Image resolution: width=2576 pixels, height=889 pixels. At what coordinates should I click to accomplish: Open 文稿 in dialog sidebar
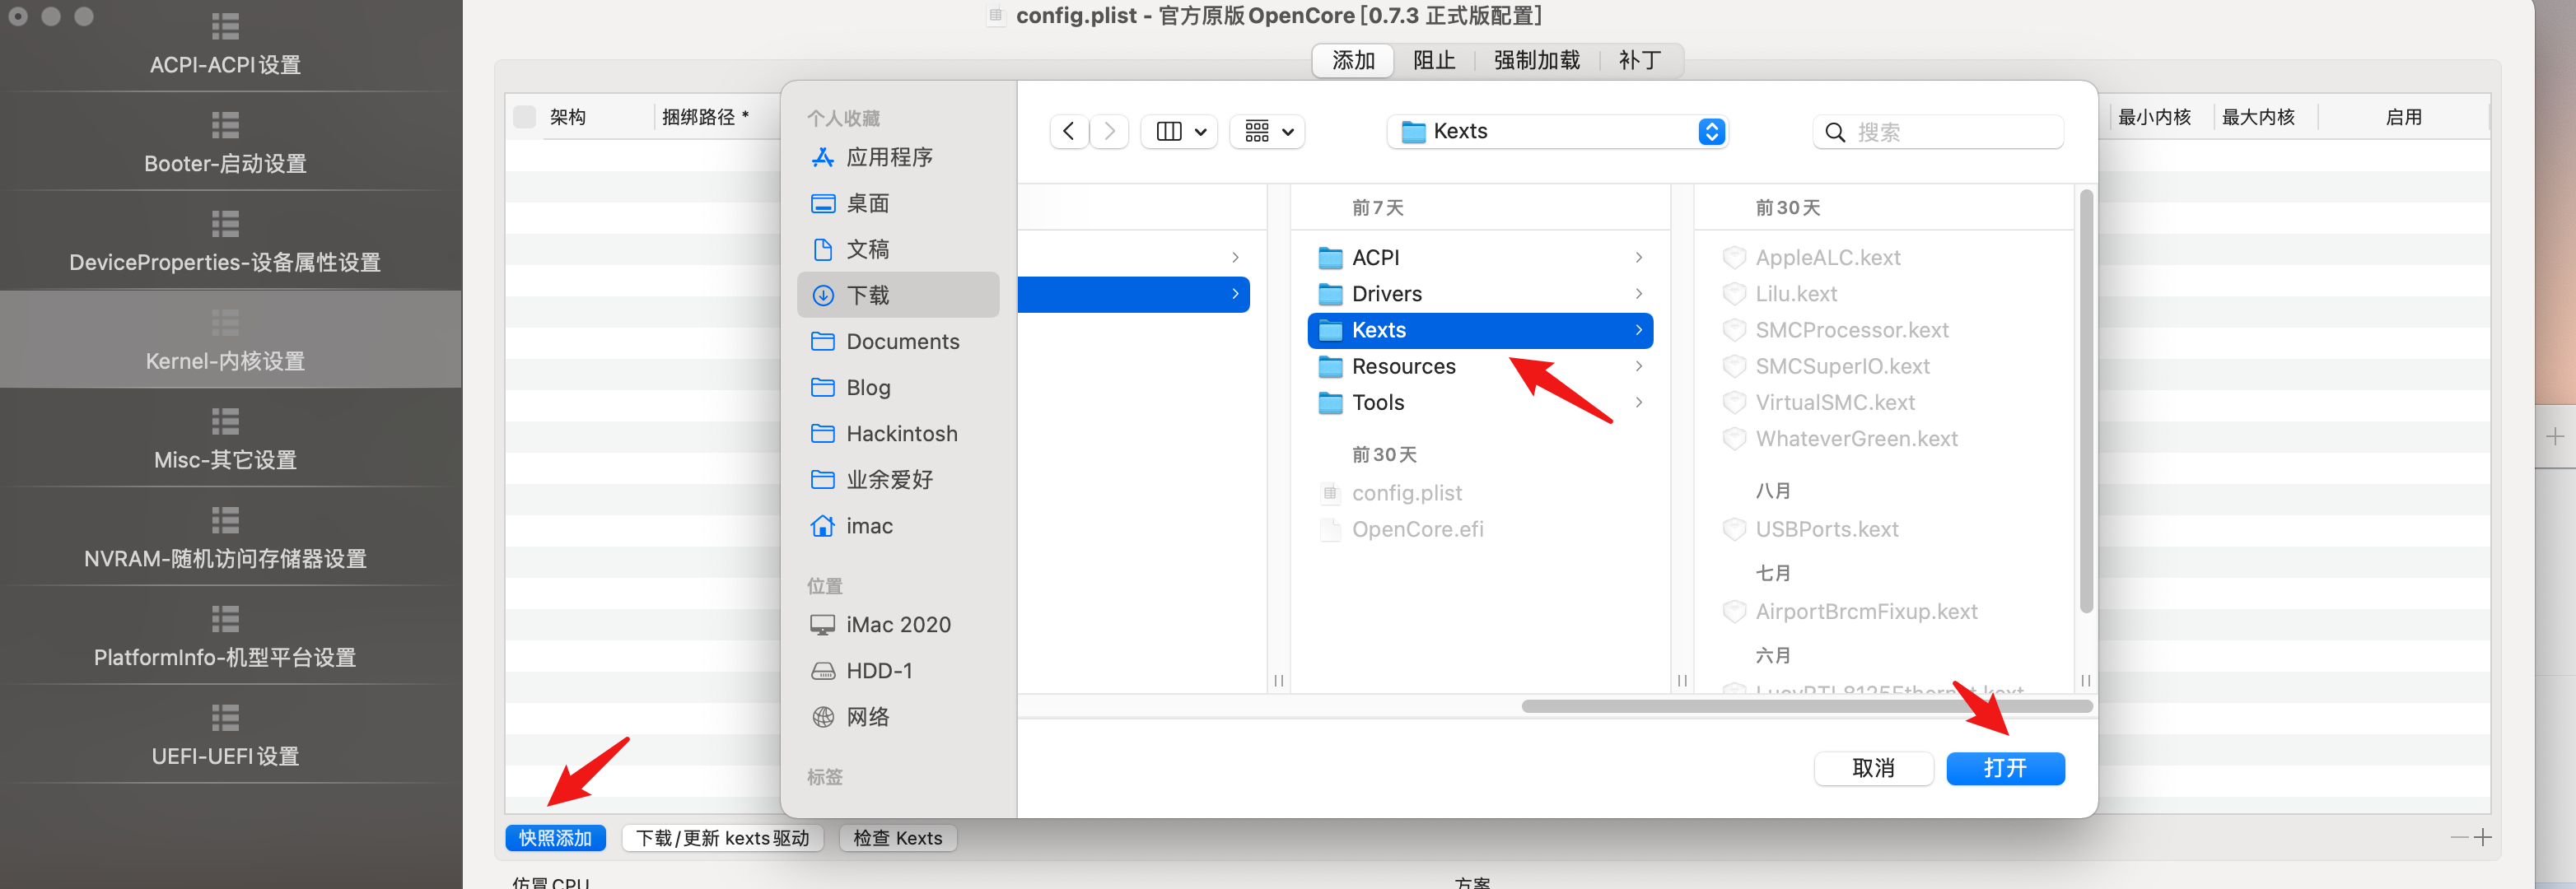click(x=898, y=249)
